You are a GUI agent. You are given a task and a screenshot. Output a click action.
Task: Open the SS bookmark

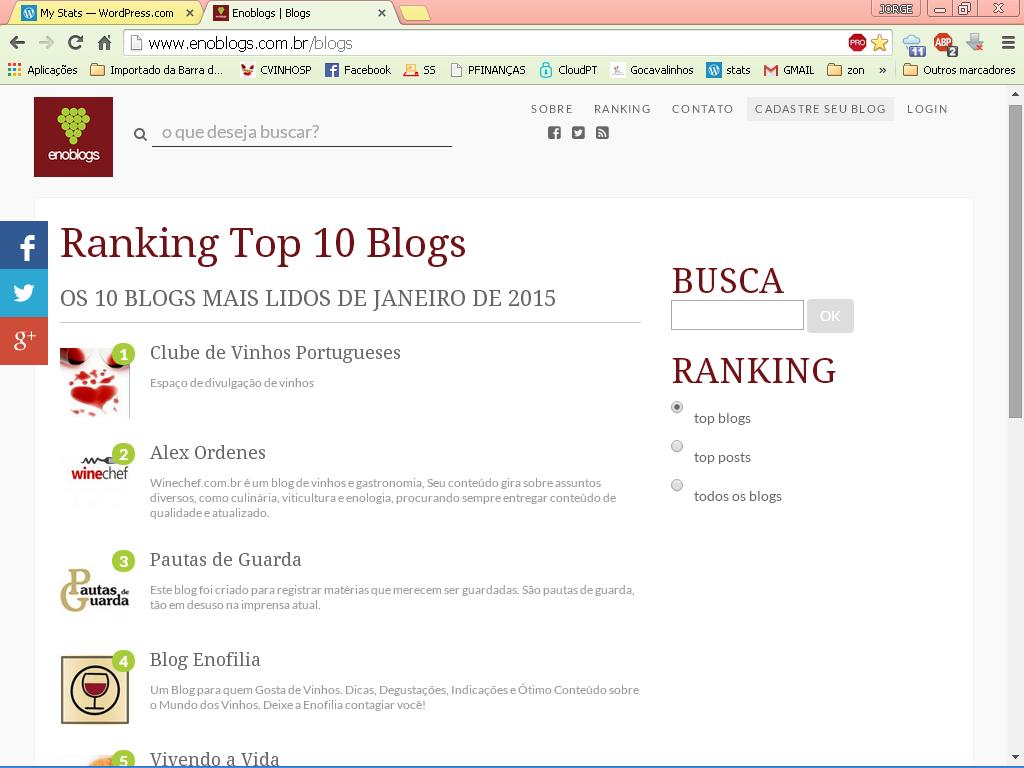click(419, 70)
